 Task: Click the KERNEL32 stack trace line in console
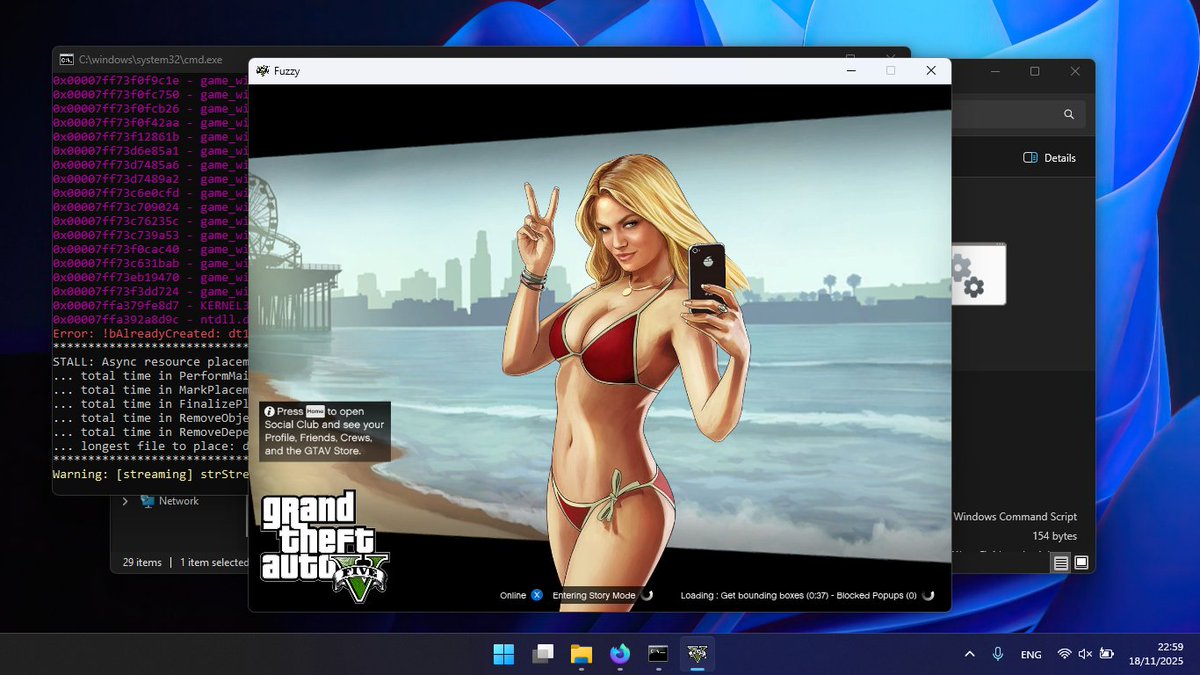coord(150,305)
